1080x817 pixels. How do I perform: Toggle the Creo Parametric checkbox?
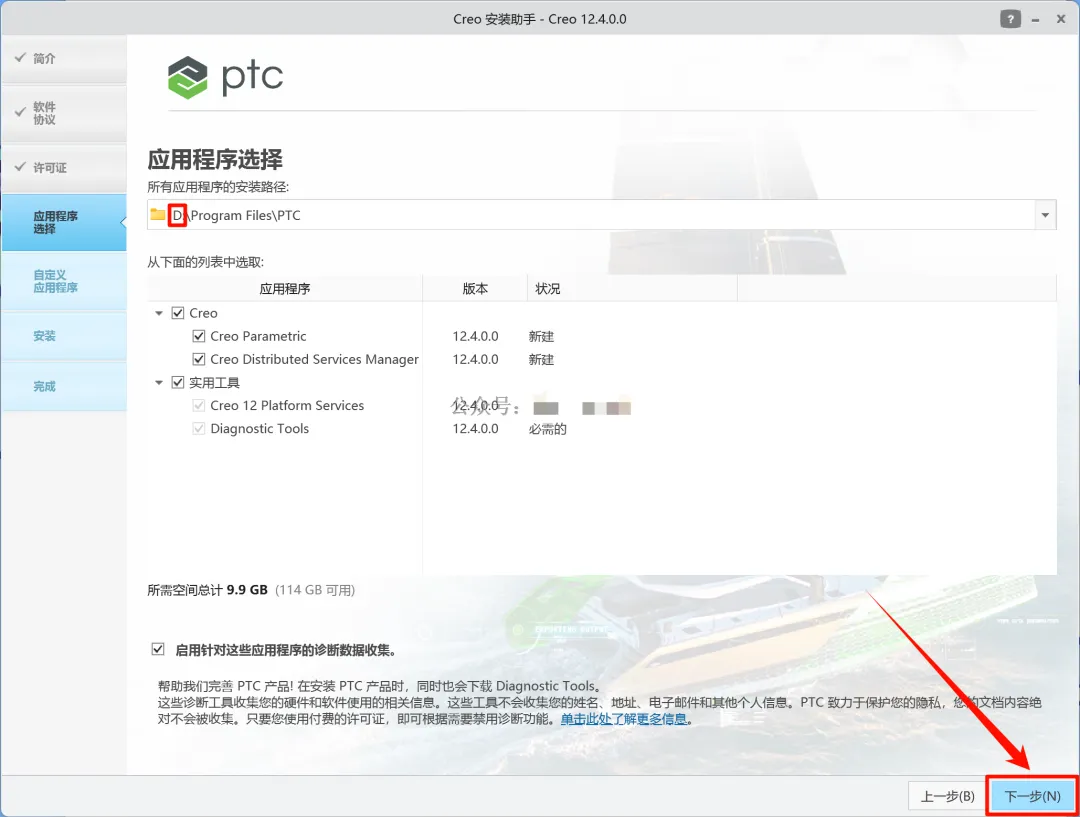199,336
